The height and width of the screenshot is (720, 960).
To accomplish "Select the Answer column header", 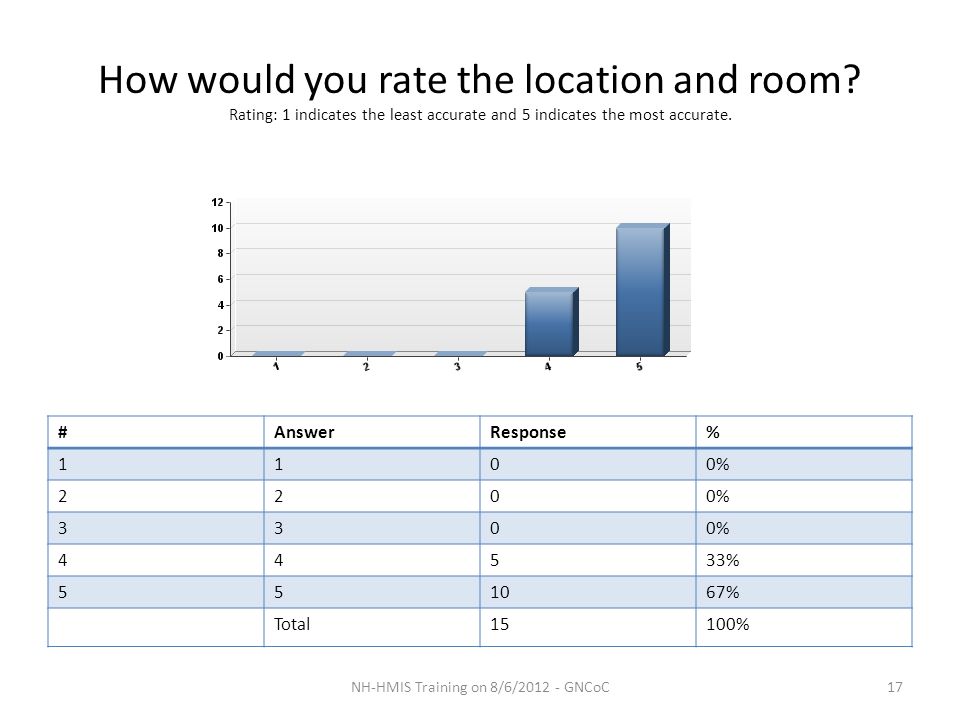I will 372,432.
